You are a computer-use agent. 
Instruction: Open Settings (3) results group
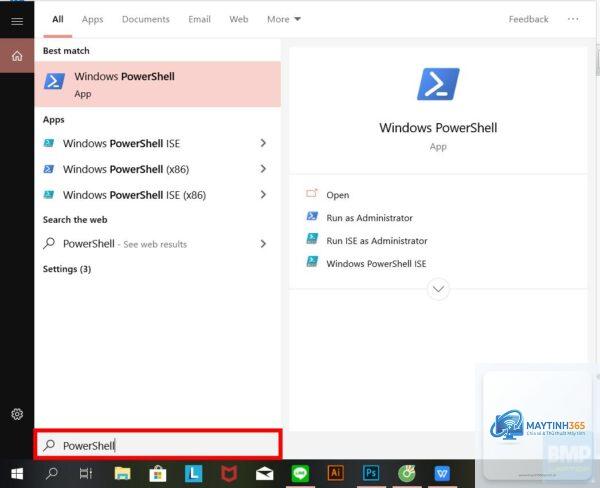tap(67, 269)
